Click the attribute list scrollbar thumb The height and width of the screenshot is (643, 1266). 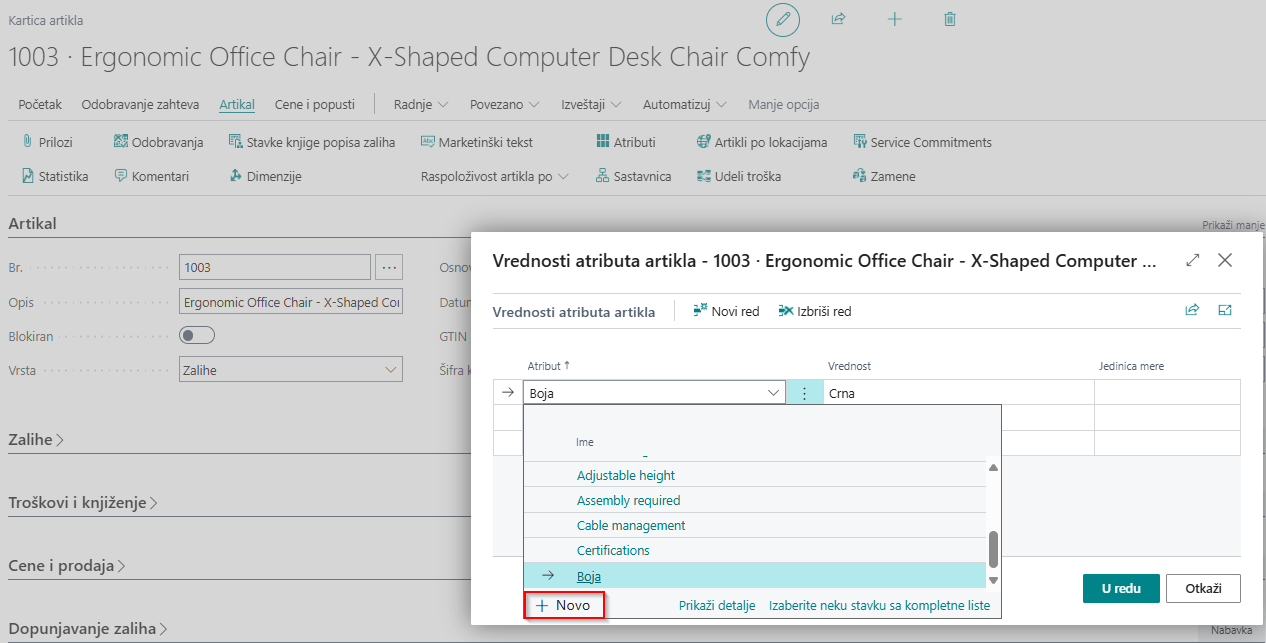(993, 548)
